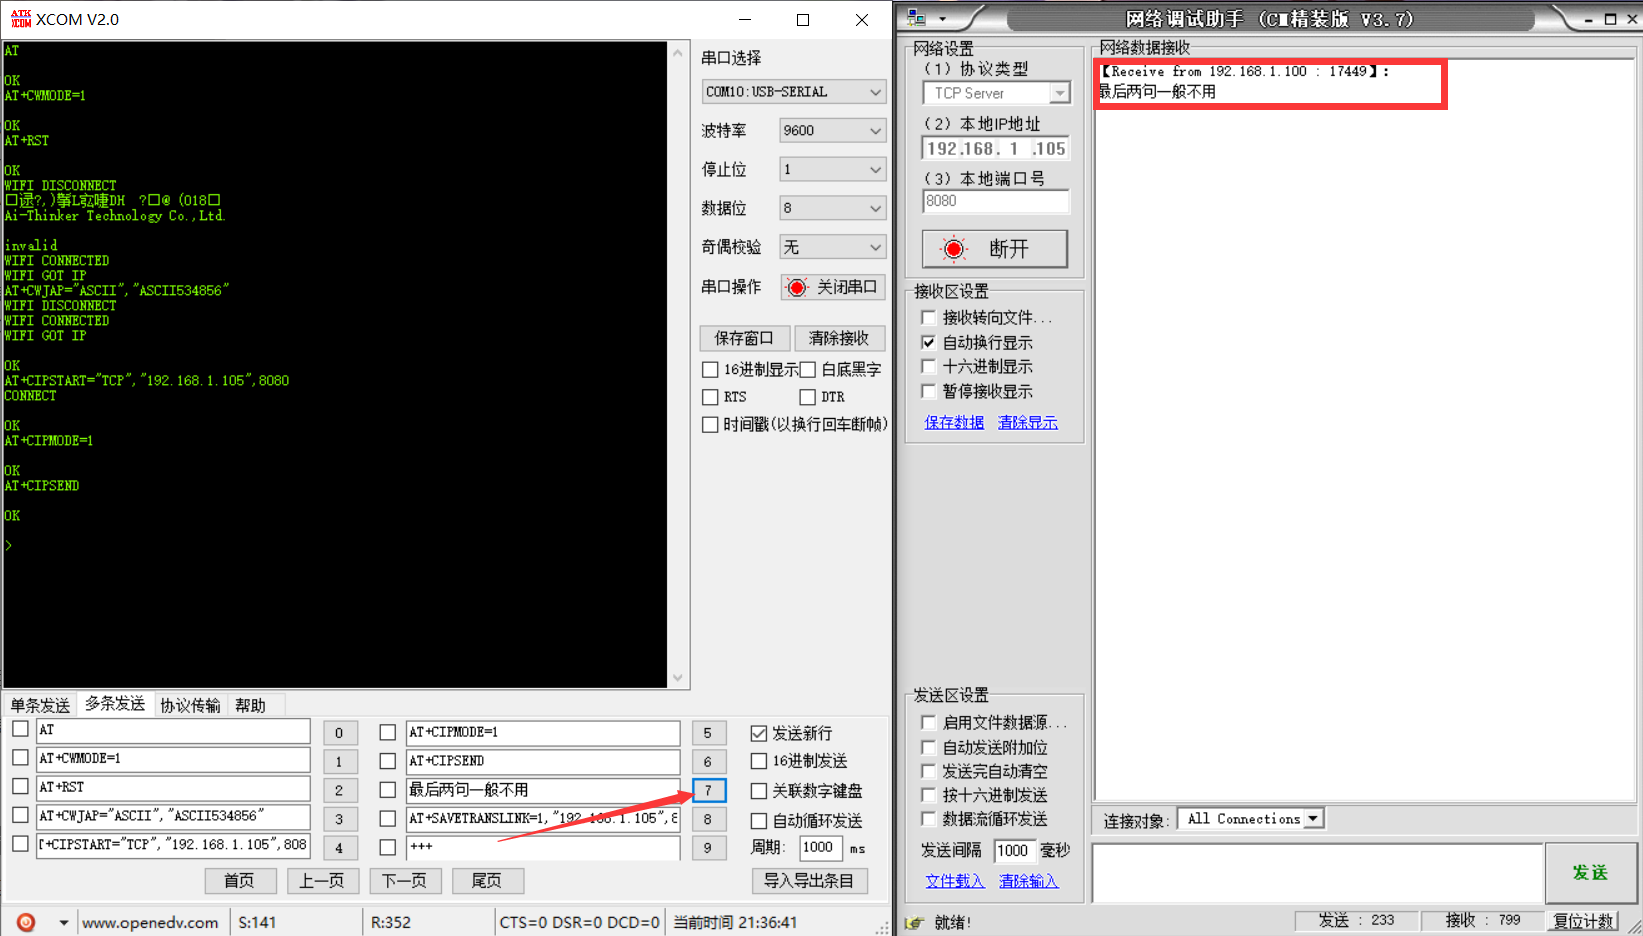Image resolution: width=1643 pixels, height=936 pixels.
Task: Click the 断开 disconnect button
Action: (x=995, y=249)
